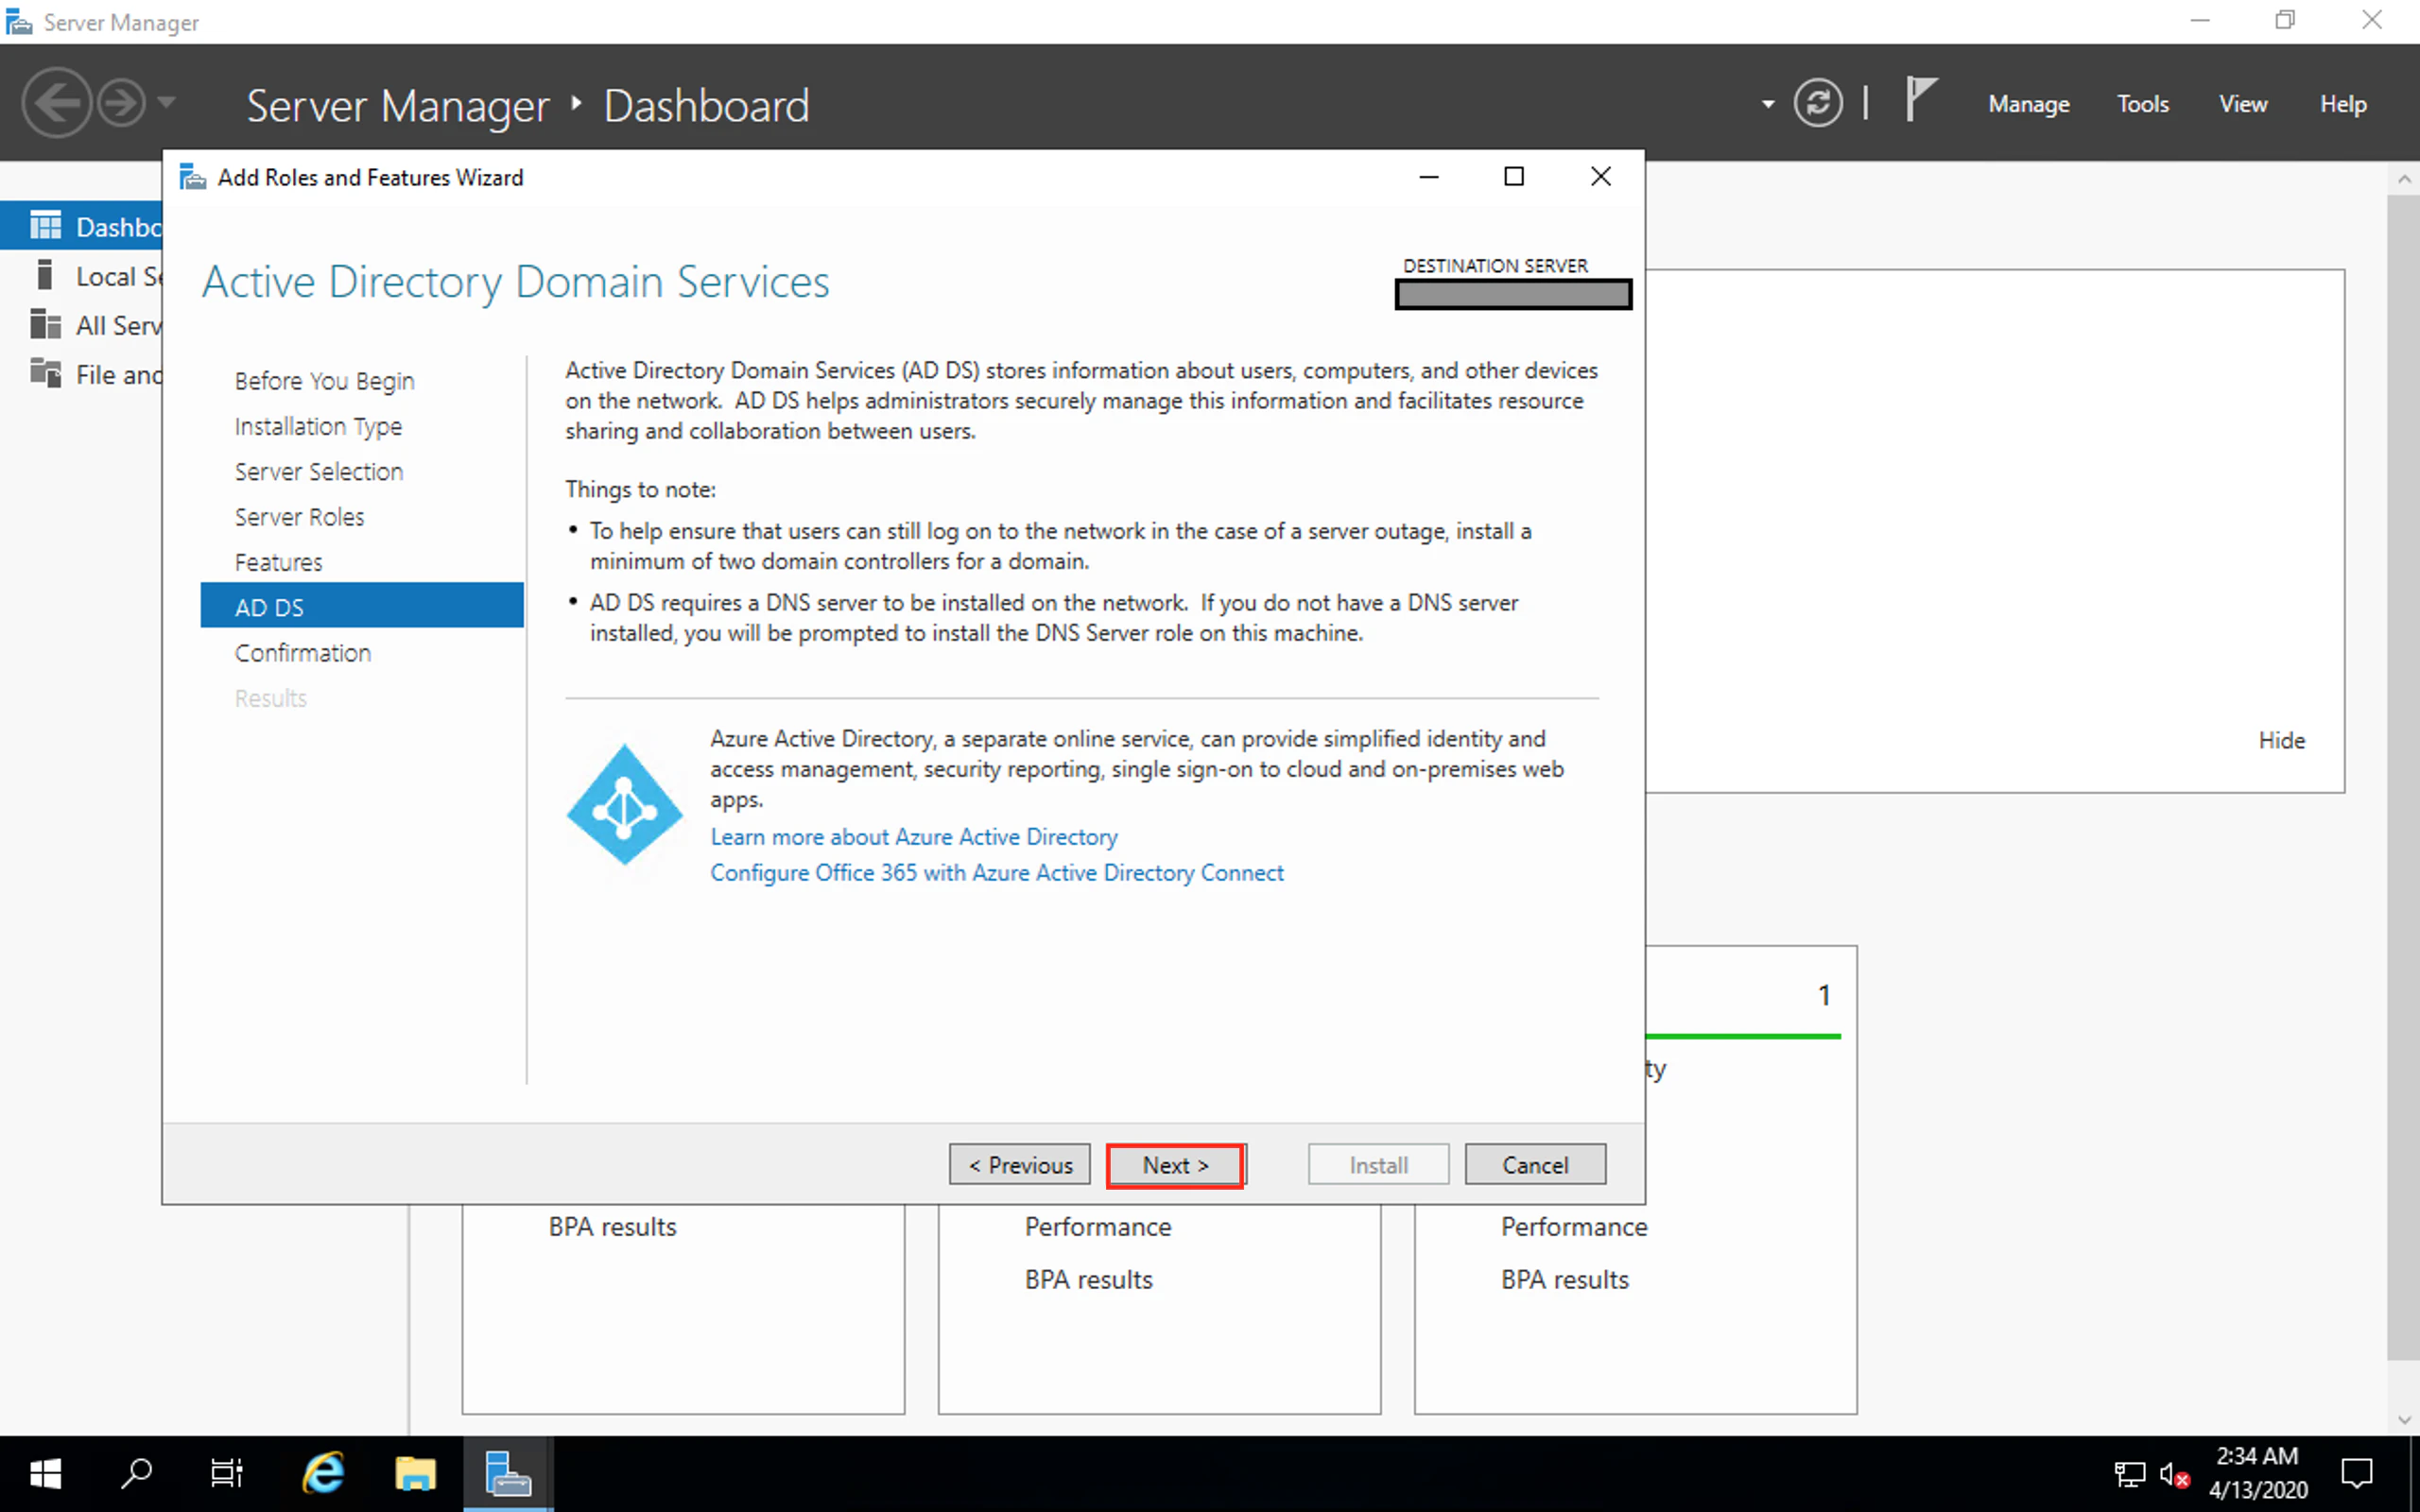Go to Confirmation wizard step

[x=302, y=653]
